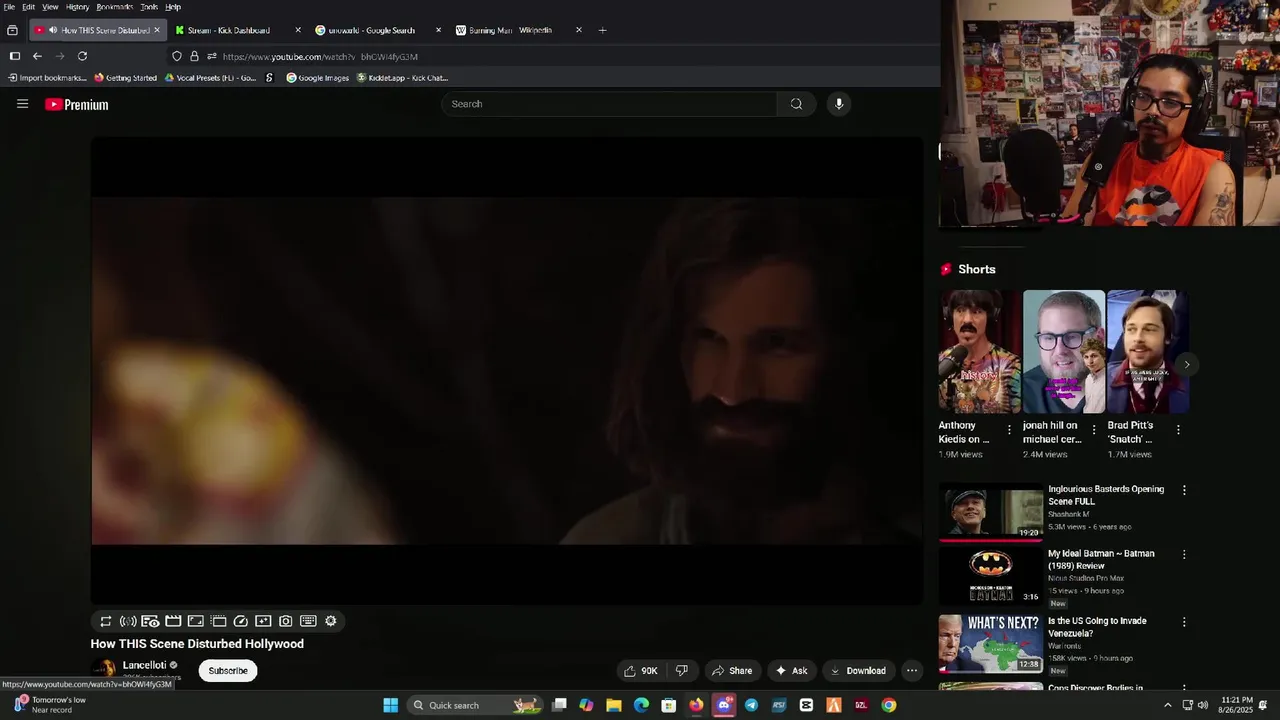Click the Ask button
This screenshot has height=720, width=1280.
point(791,671)
